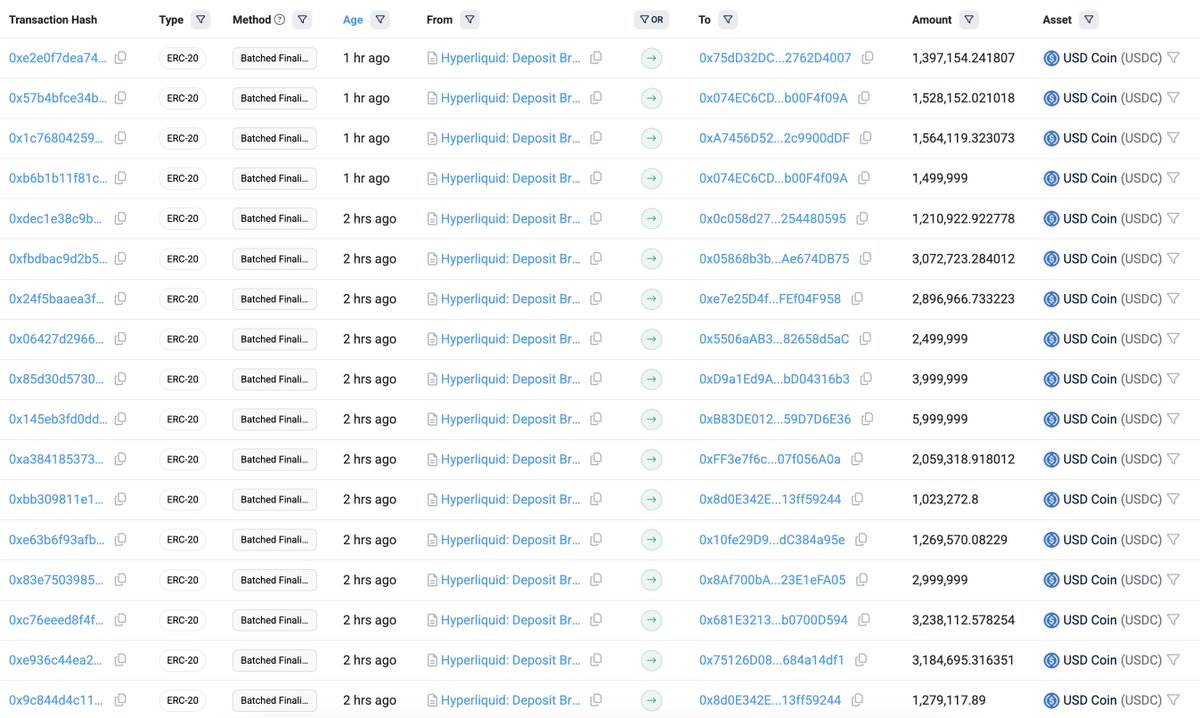
Task: Open the Age column filter
Action: pyautogui.click(x=380, y=19)
